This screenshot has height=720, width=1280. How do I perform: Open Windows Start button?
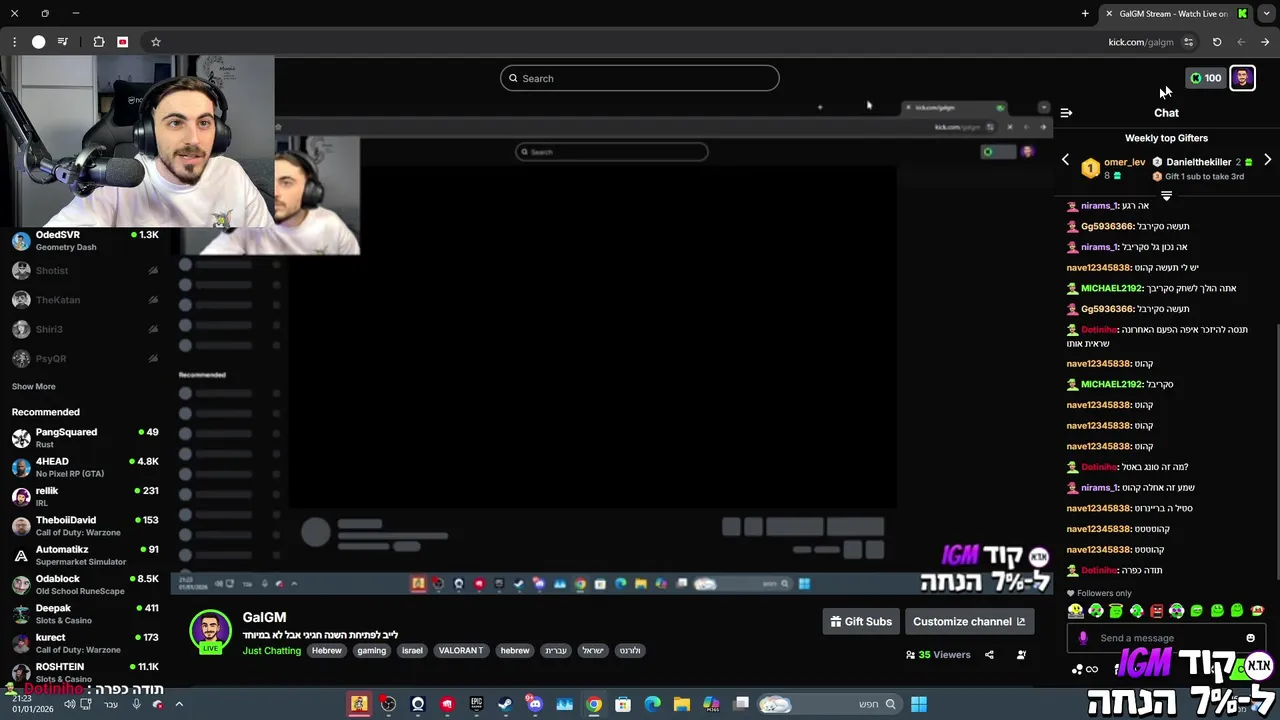pyautogui.click(x=918, y=704)
